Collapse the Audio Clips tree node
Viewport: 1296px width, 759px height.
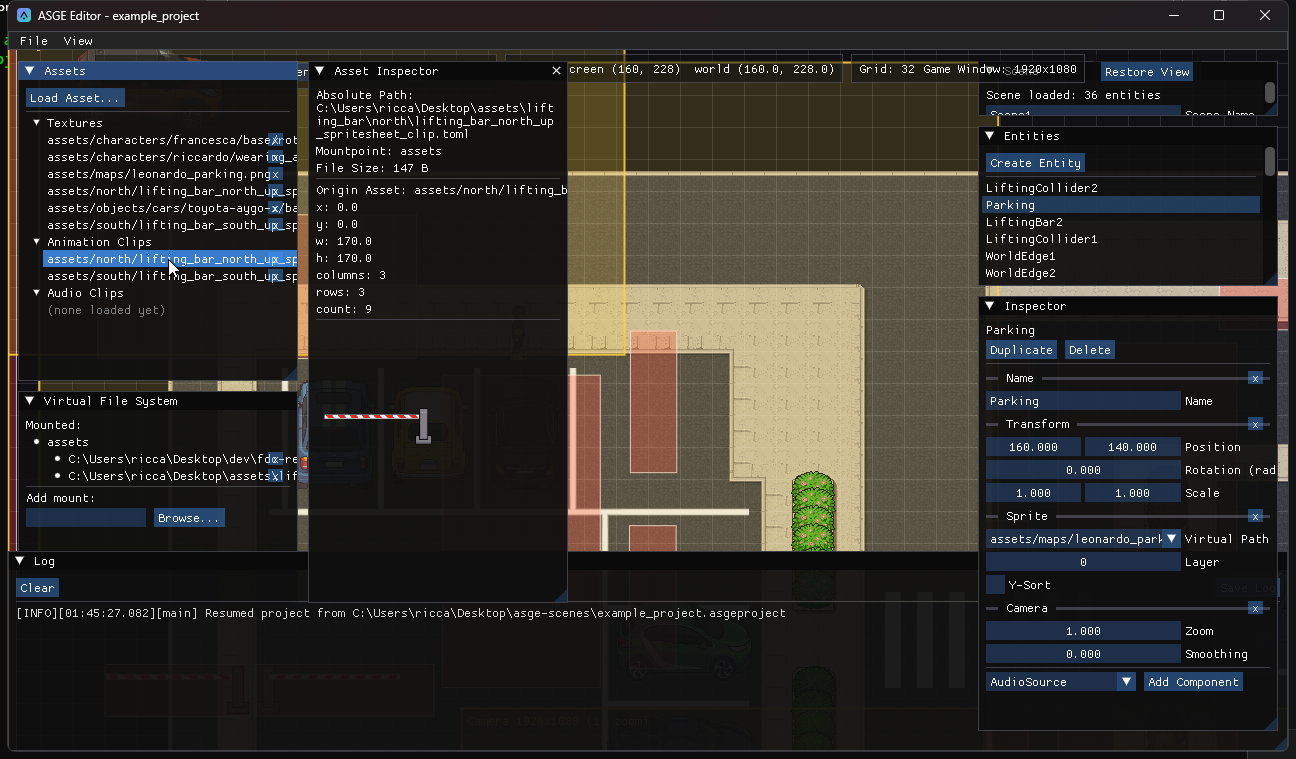click(x=37, y=293)
